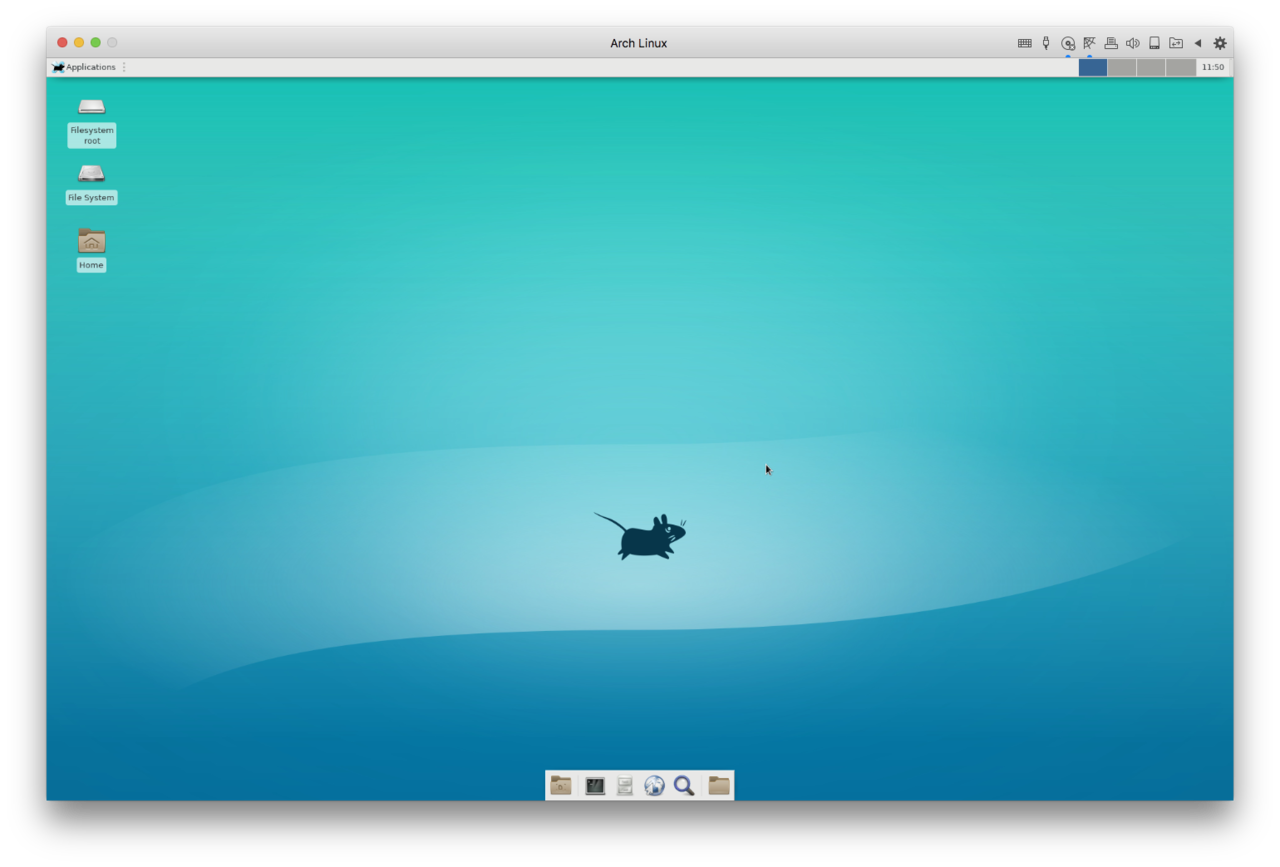The height and width of the screenshot is (867, 1280).
Task: Open the USB devices status icon
Action: (1046, 43)
